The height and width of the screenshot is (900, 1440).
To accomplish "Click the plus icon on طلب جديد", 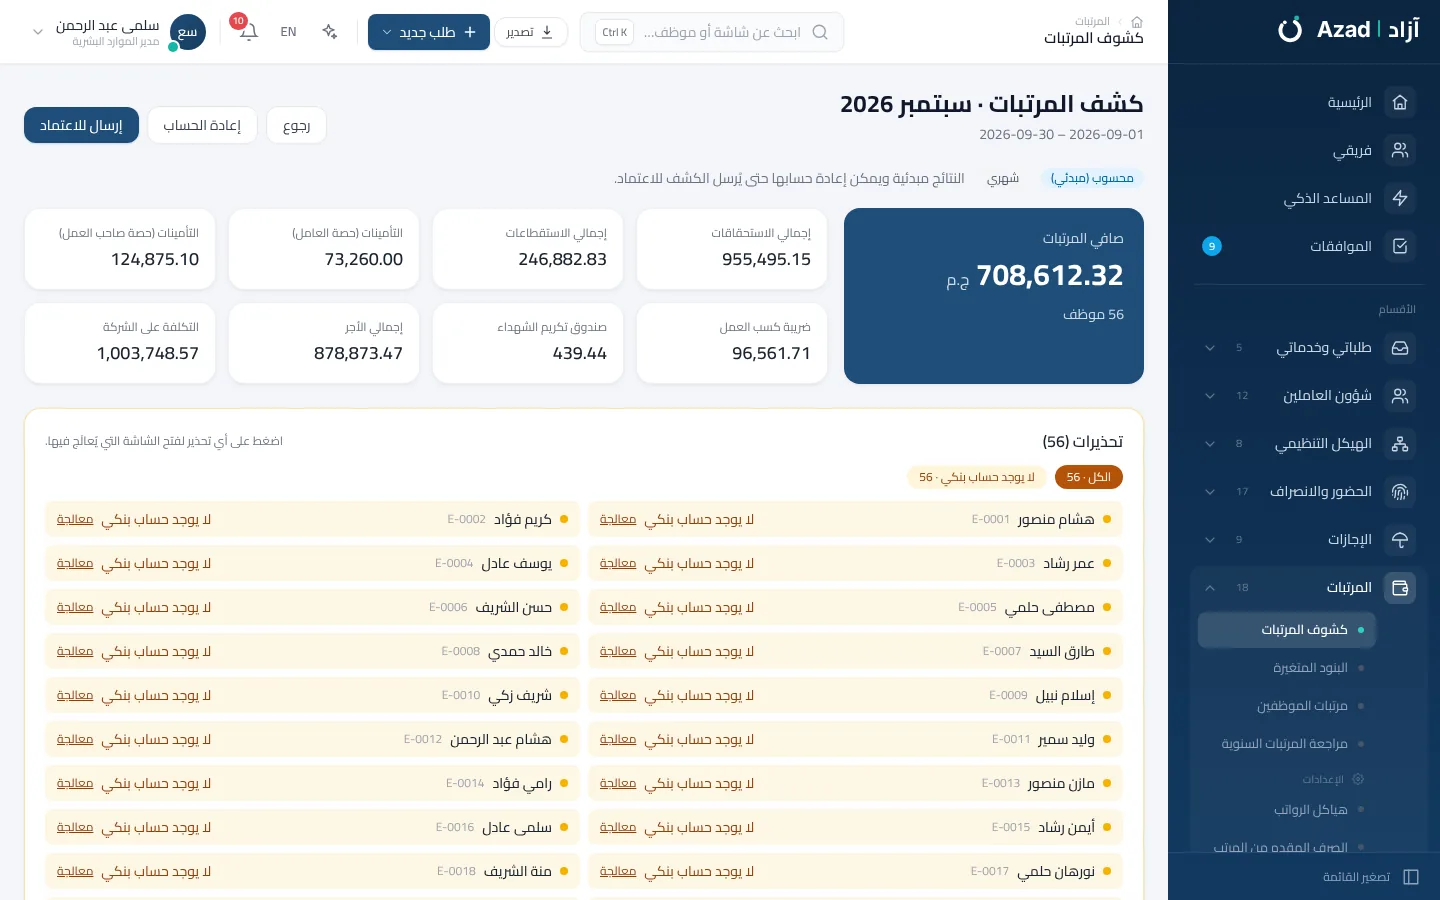I will point(470,32).
